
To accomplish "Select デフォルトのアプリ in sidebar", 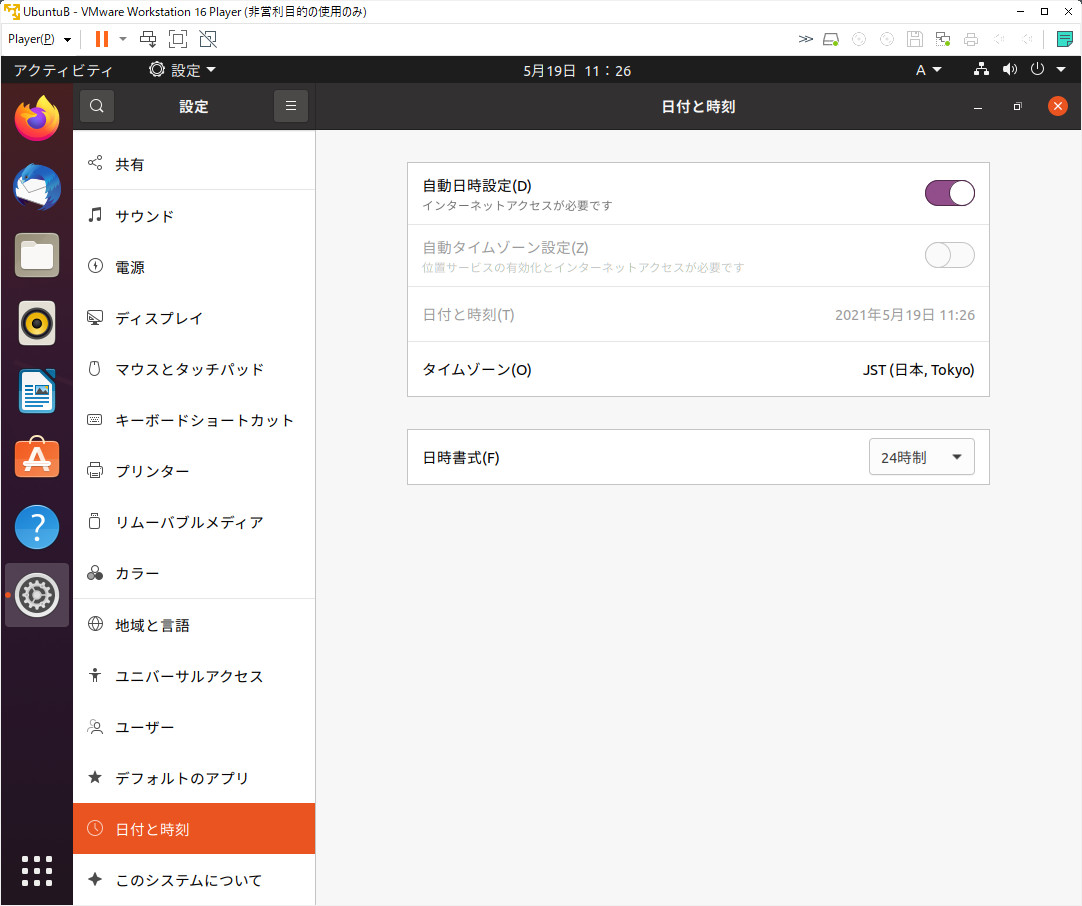I will tap(194, 778).
